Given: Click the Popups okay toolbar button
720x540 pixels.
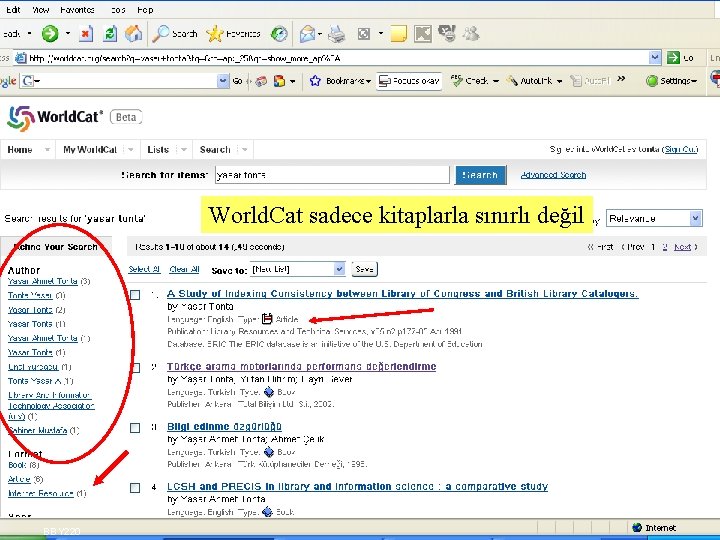Looking at the screenshot, I should [x=409, y=81].
